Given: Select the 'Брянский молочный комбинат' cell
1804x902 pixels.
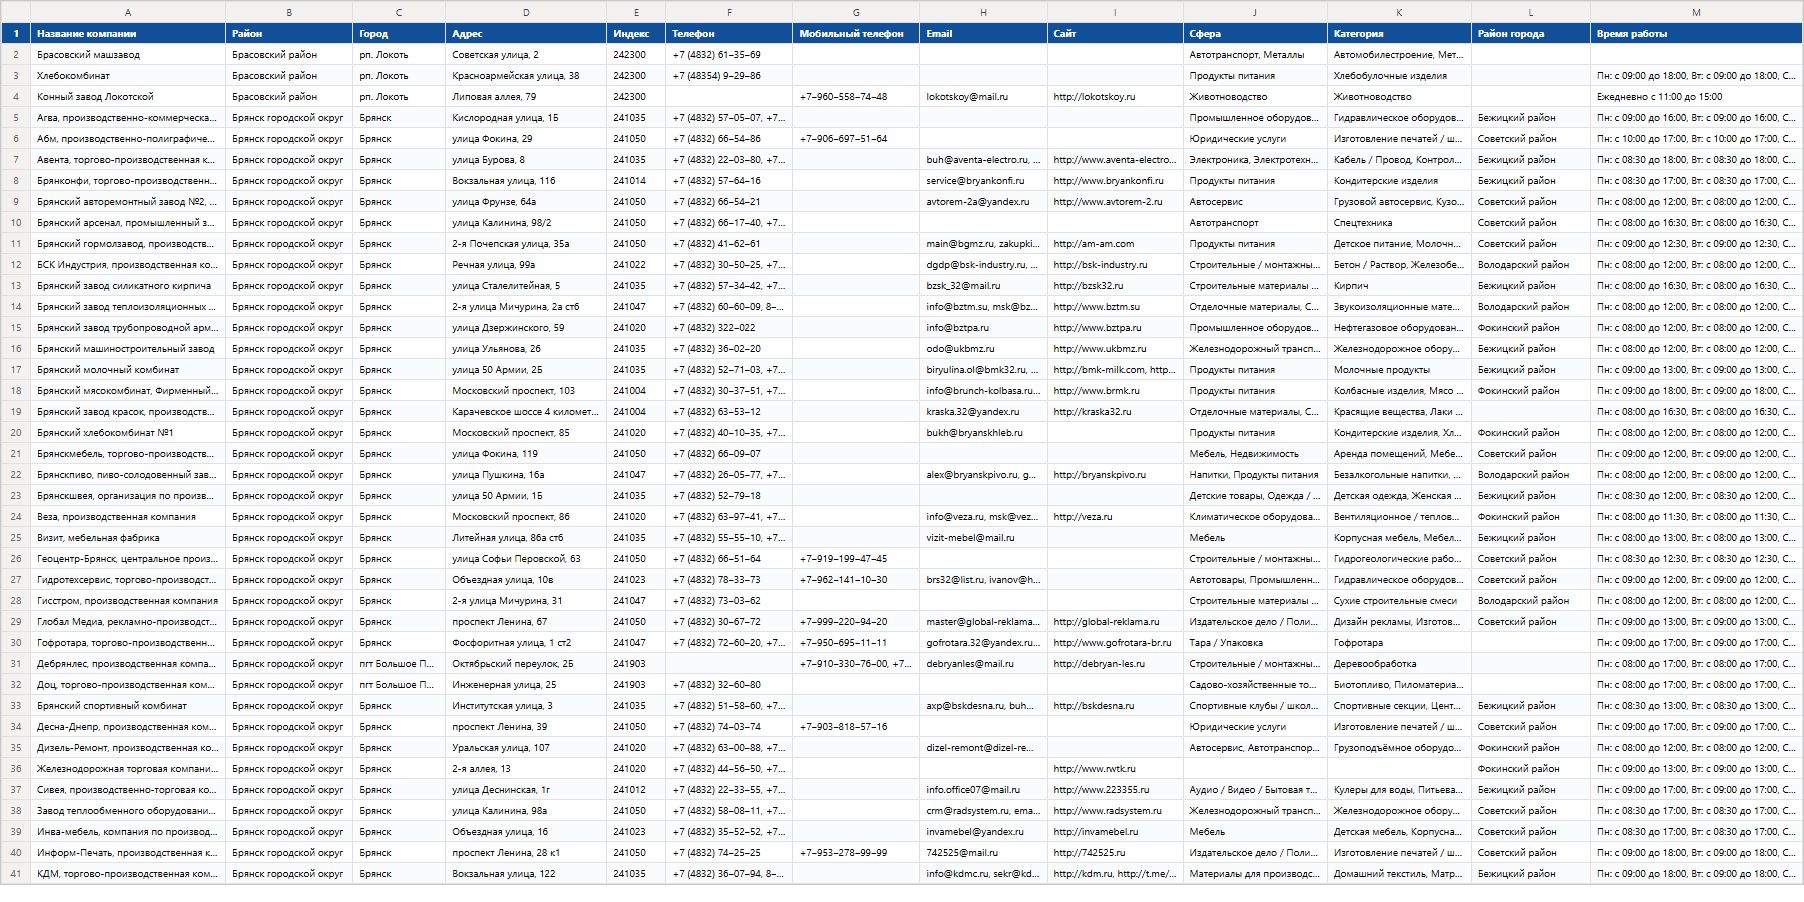Looking at the screenshot, I should coord(128,370).
